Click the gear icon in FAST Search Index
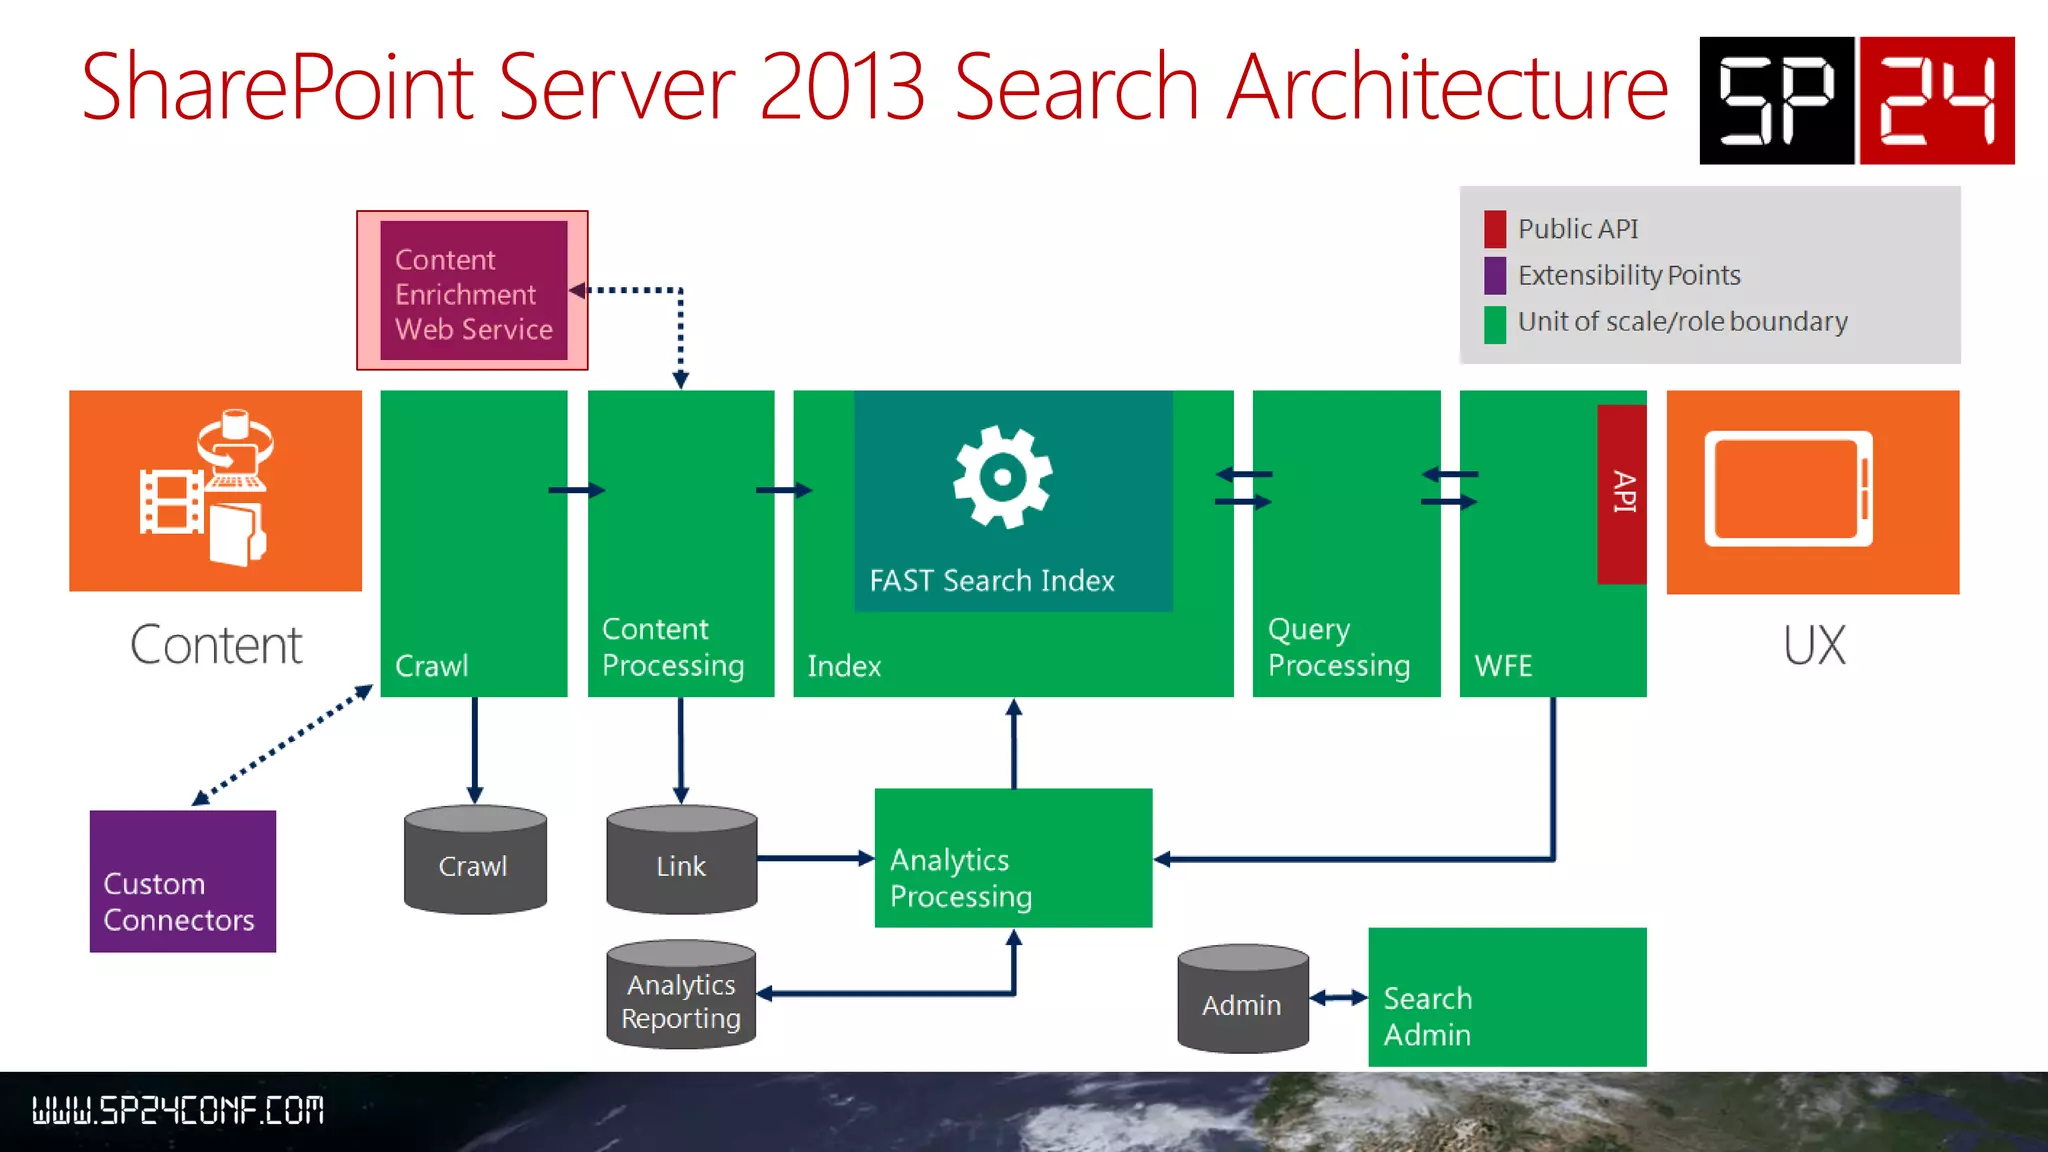2048x1152 pixels. pos(1002,477)
